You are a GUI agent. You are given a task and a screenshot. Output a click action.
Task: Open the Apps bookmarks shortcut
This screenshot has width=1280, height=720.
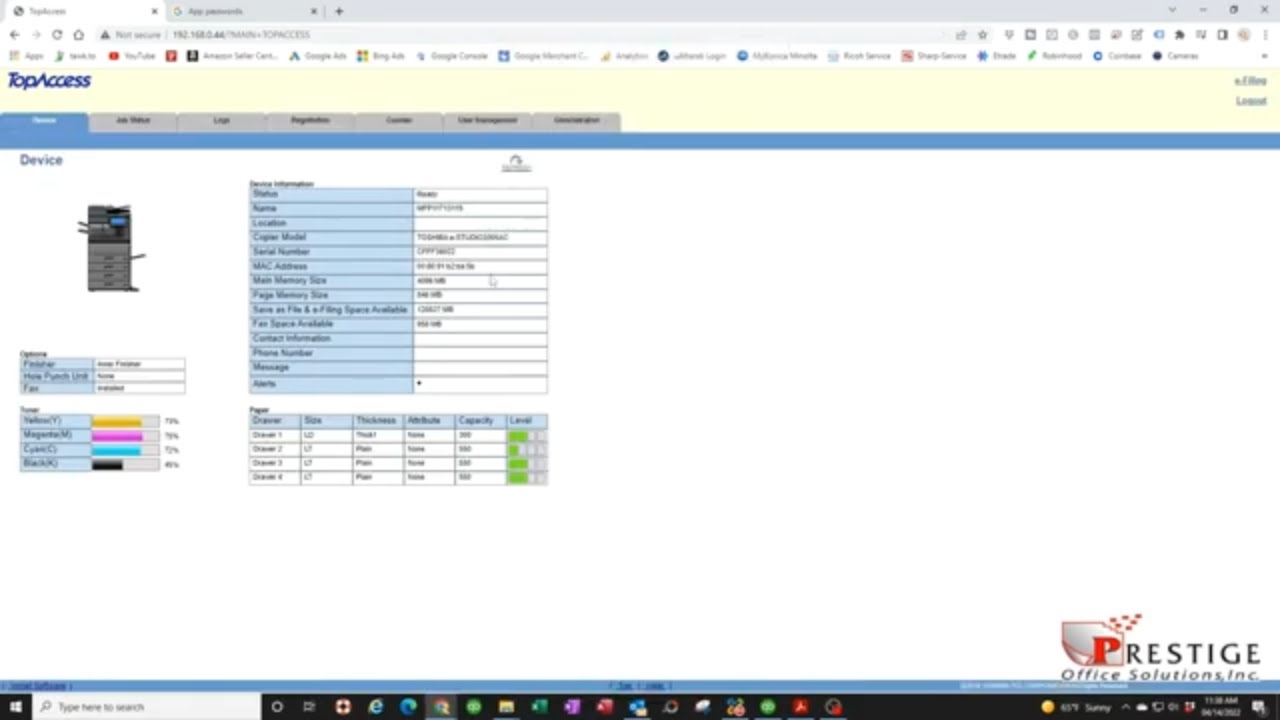tap(27, 56)
